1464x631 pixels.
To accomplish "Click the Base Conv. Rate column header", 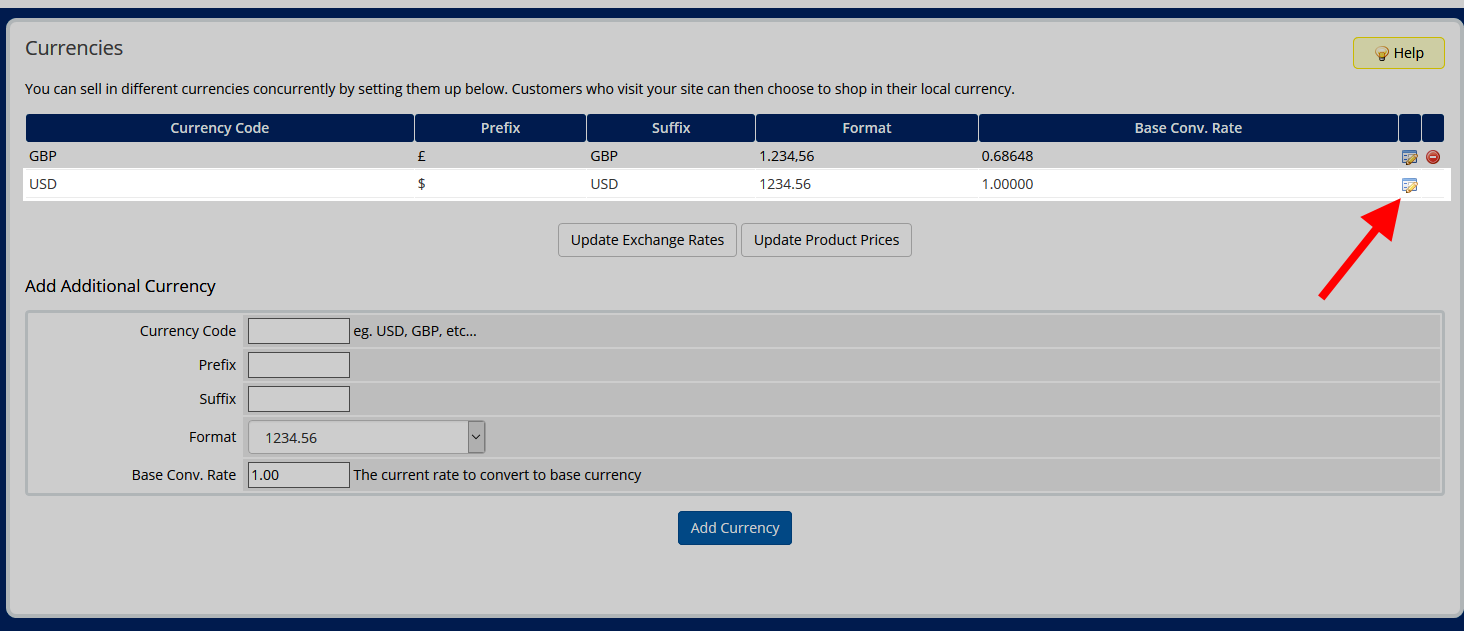I will pyautogui.click(x=1188, y=128).
